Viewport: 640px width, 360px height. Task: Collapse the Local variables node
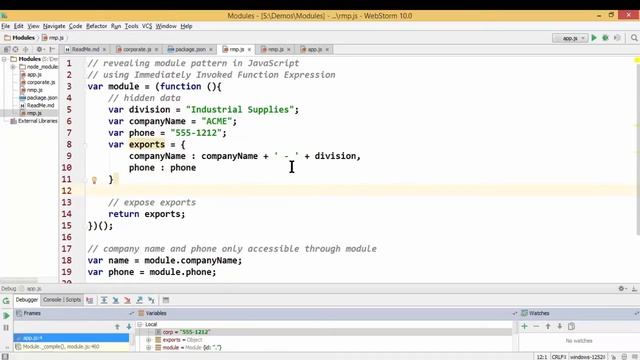pyautogui.click(x=140, y=324)
